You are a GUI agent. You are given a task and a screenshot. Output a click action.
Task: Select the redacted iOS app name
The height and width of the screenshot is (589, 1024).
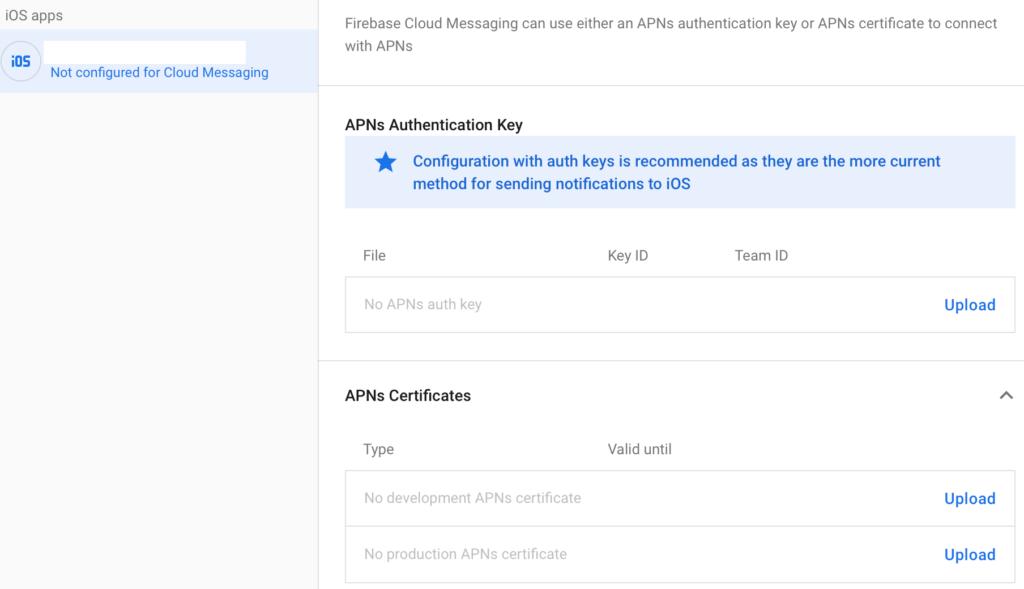[145, 51]
